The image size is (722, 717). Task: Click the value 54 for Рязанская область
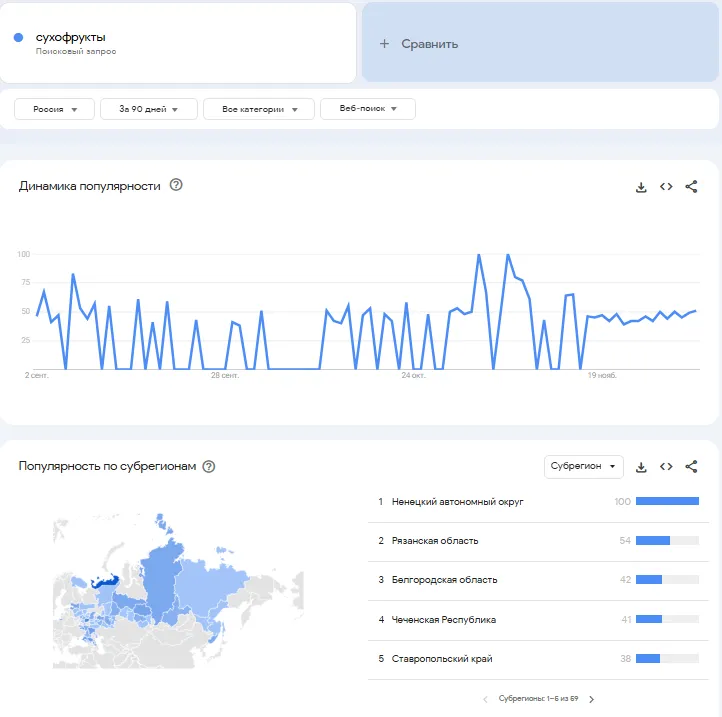(625, 541)
